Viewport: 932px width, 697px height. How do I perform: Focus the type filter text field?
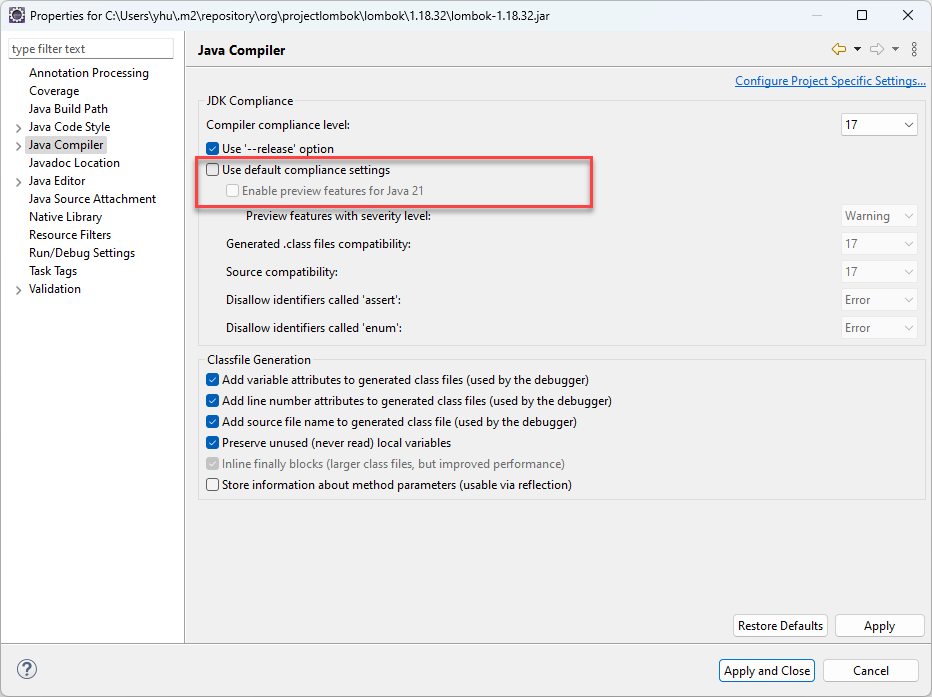[91, 49]
